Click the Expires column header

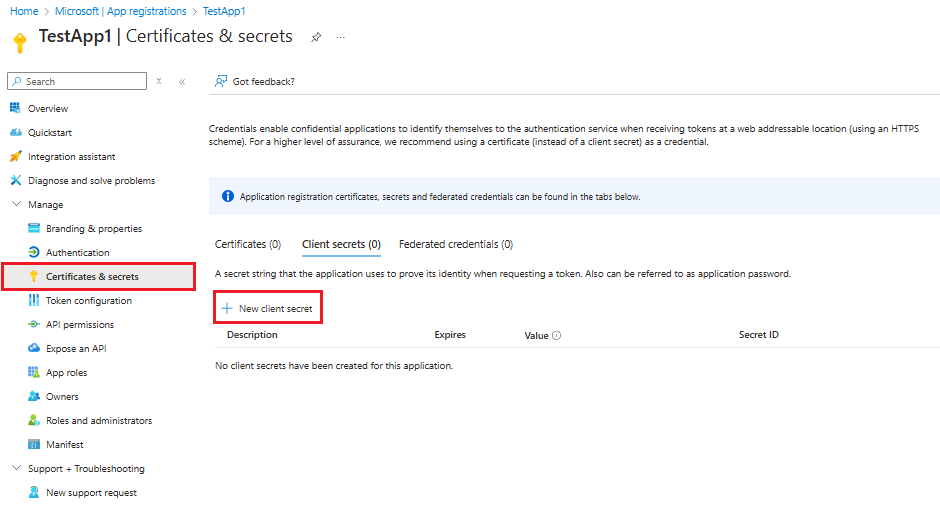(450, 334)
